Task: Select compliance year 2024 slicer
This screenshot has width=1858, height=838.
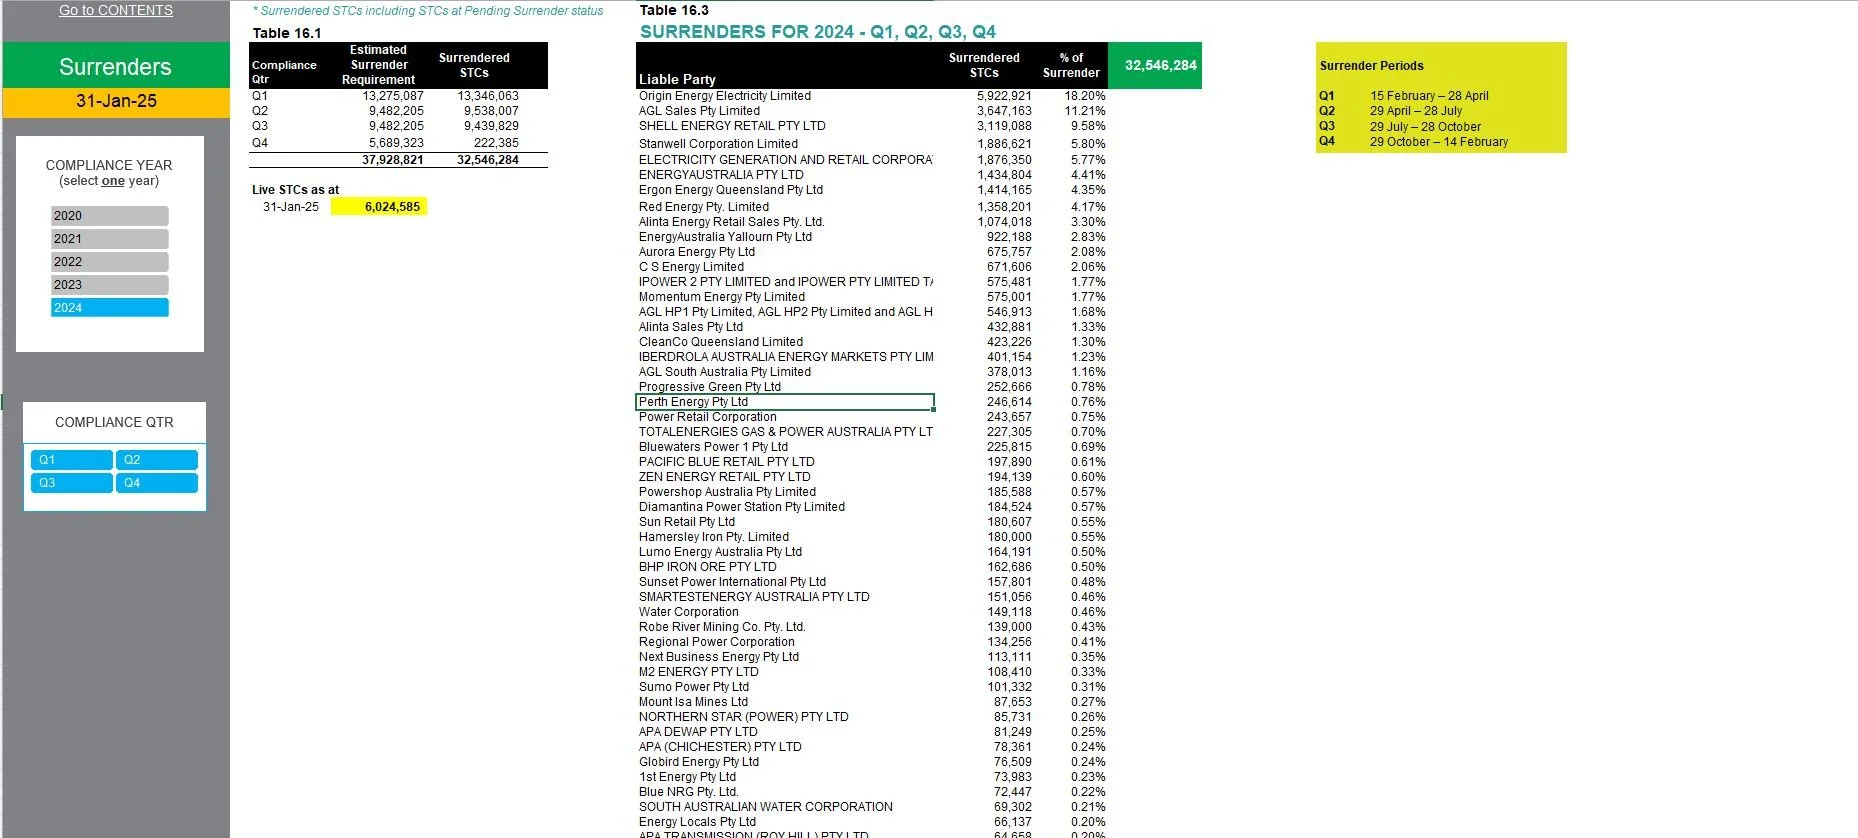Action: 110,308
